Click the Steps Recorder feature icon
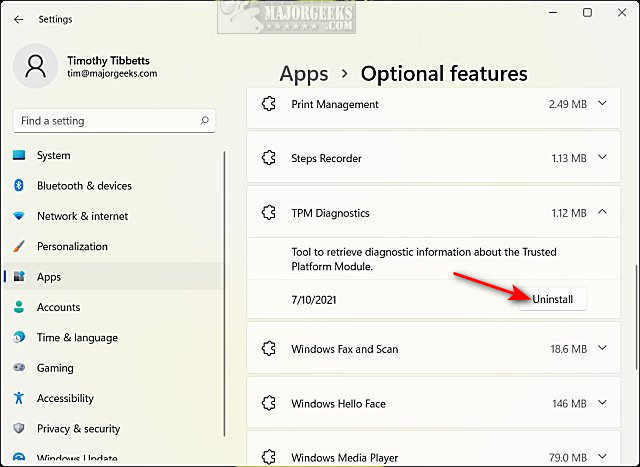 [269, 158]
